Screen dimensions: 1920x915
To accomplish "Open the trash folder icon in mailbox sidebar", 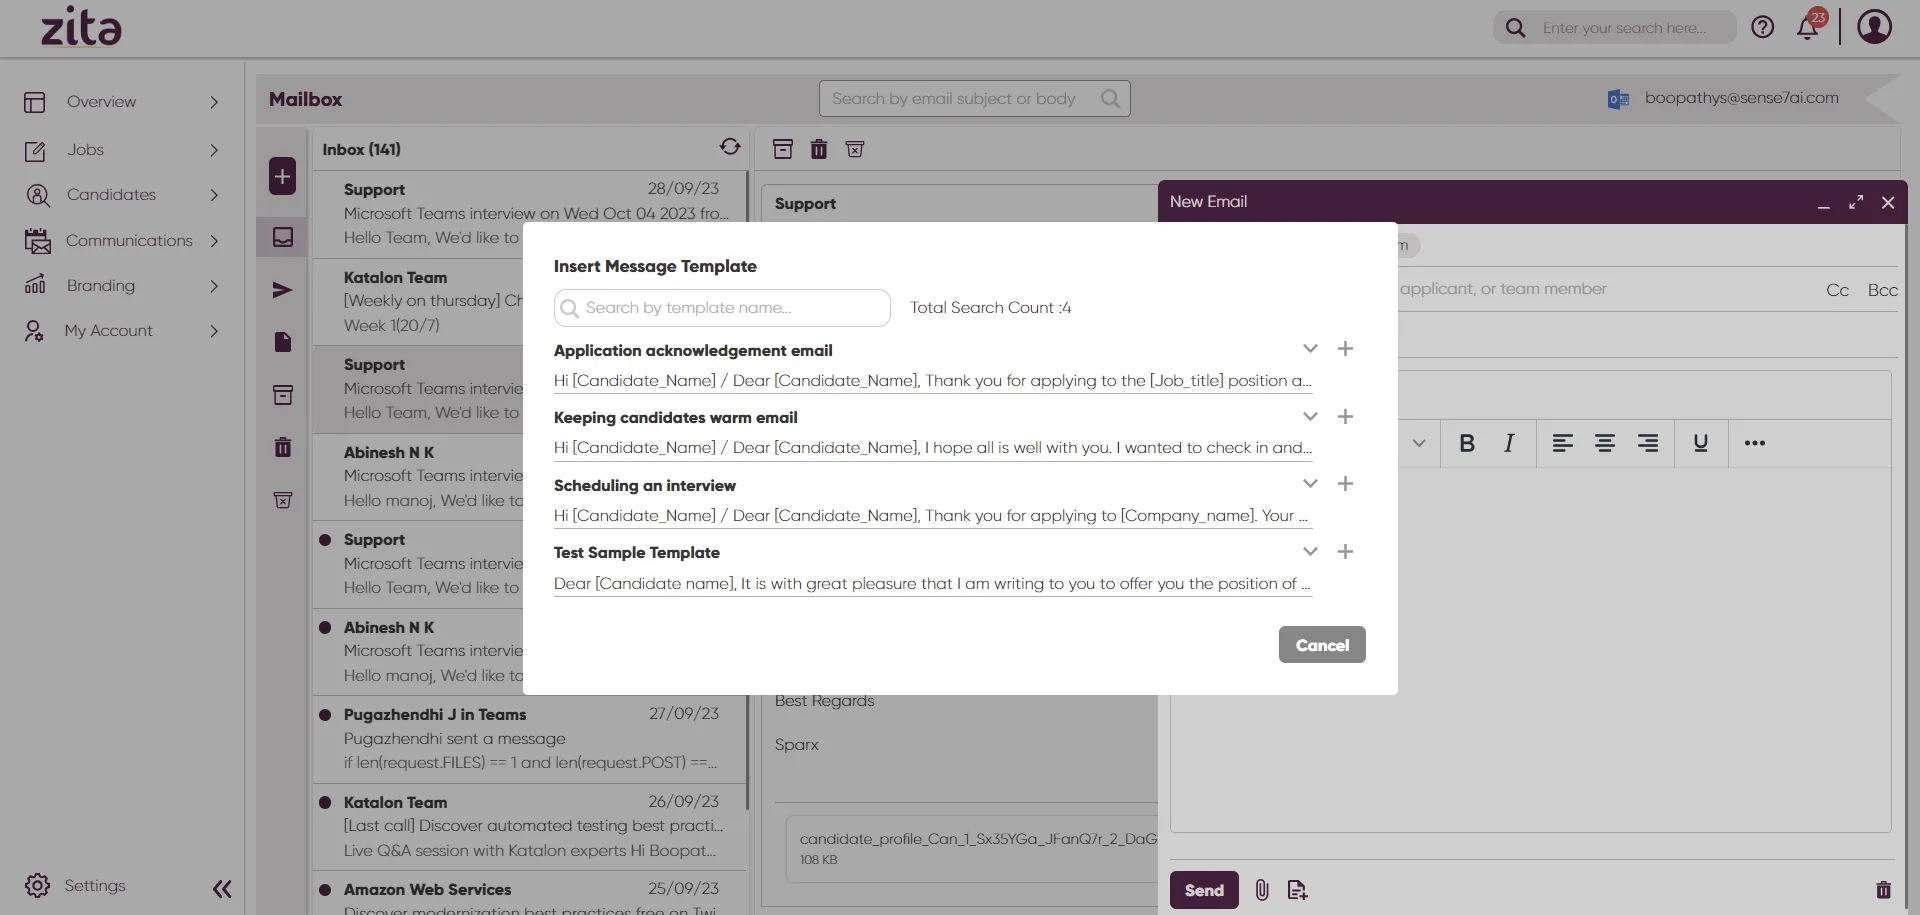I will coord(283,447).
